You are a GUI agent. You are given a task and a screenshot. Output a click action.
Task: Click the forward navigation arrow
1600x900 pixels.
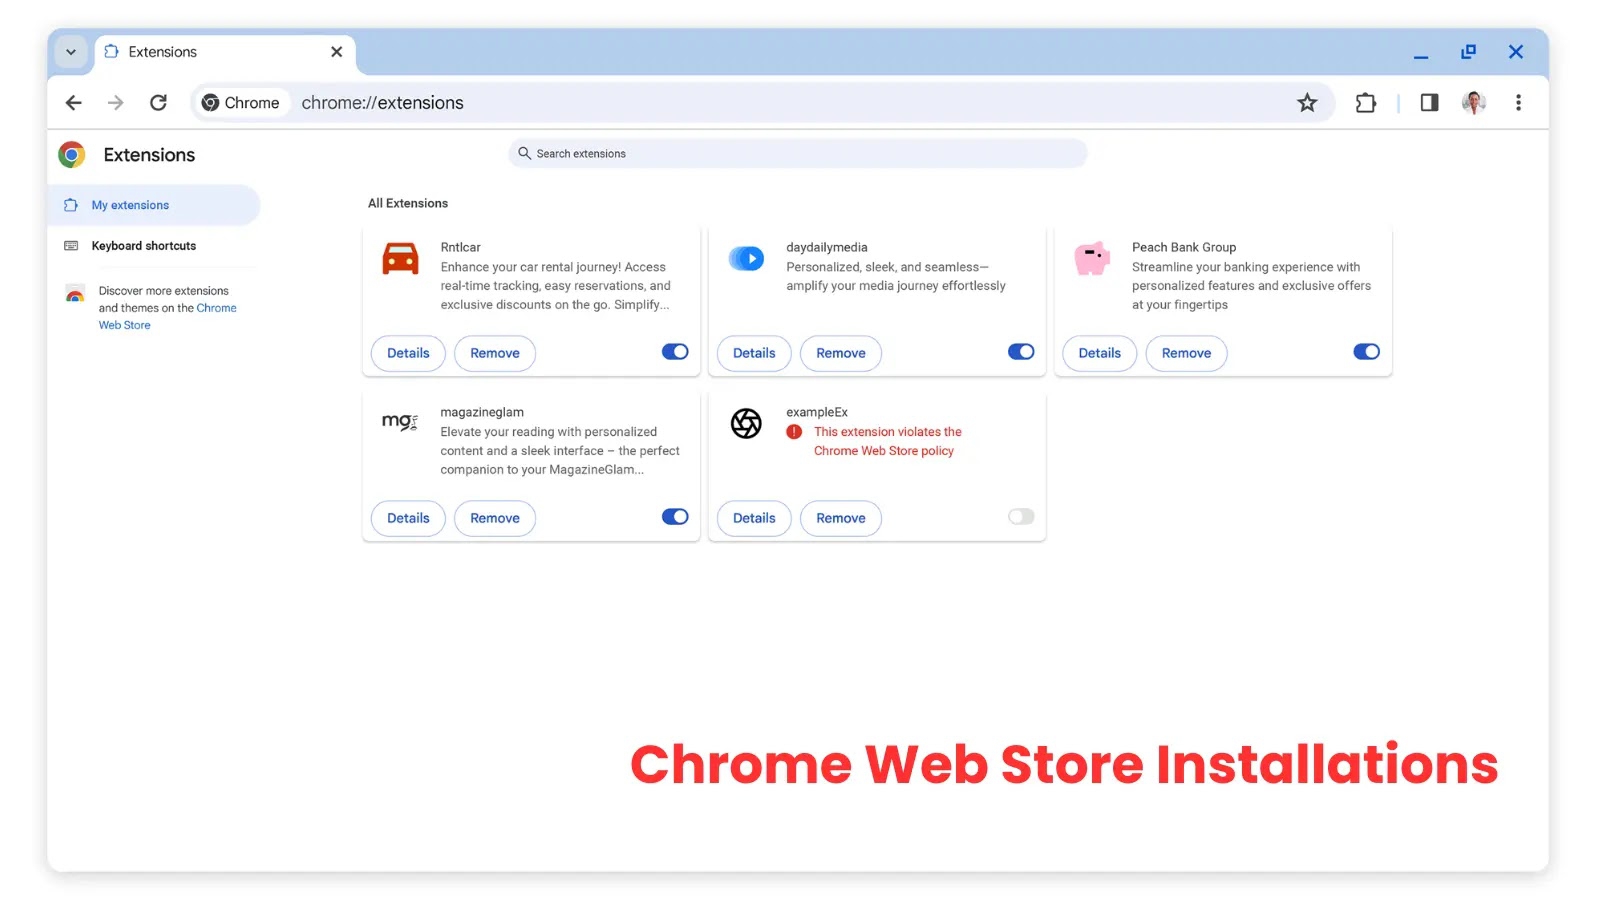116,103
